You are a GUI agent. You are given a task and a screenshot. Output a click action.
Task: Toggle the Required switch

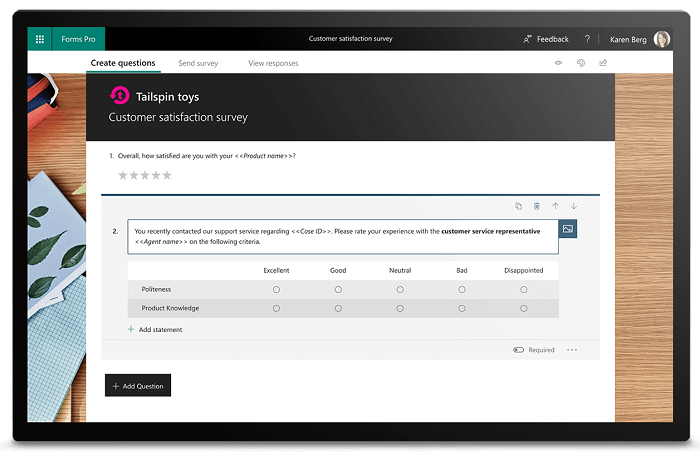coord(519,350)
